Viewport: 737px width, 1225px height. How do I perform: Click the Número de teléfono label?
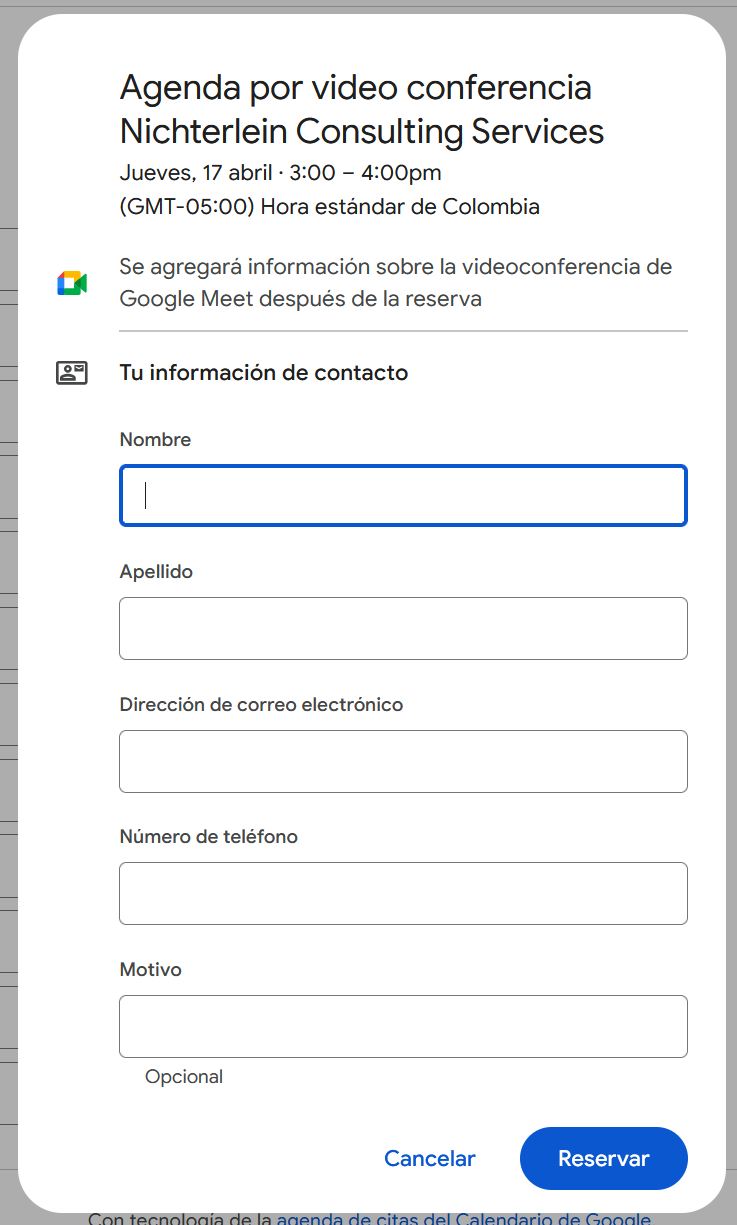coord(208,837)
